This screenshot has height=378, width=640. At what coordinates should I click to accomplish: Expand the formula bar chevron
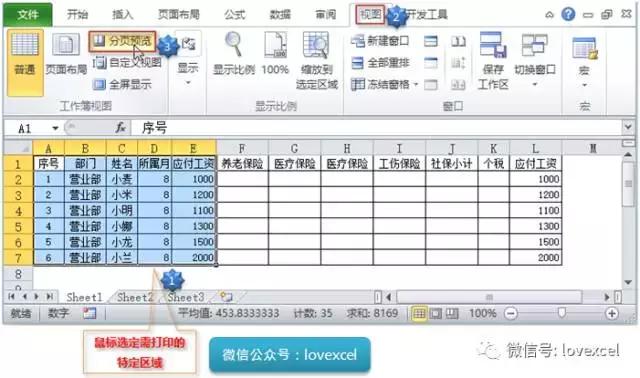tap(628, 127)
